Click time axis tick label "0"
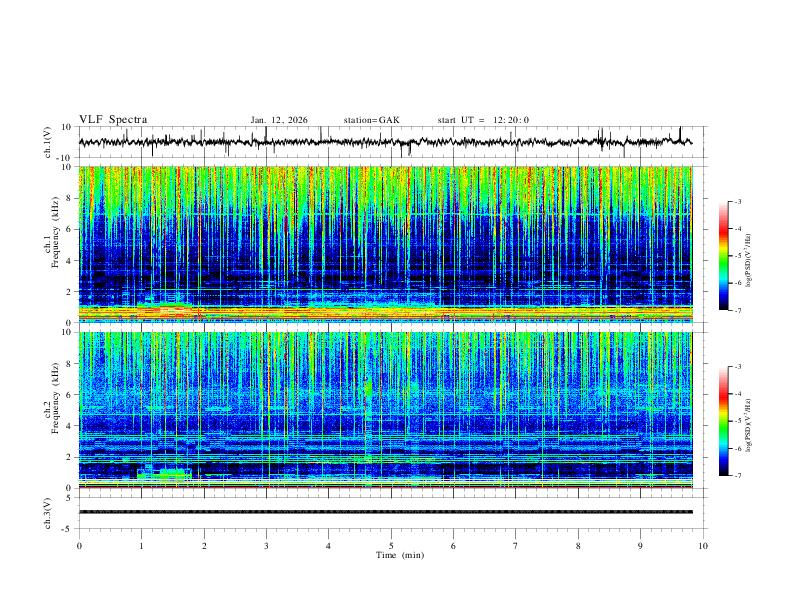This screenshot has width=792, height=612. coord(79,546)
